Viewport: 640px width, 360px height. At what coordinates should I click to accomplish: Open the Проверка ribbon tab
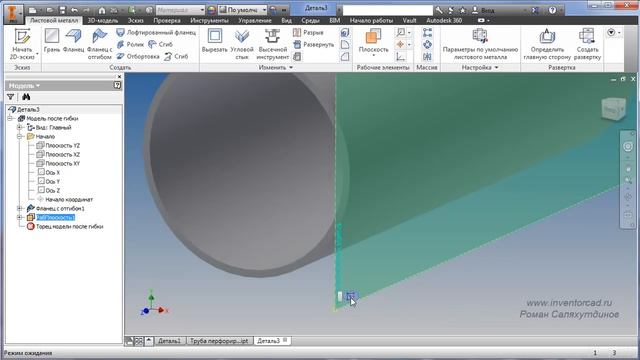point(167,20)
